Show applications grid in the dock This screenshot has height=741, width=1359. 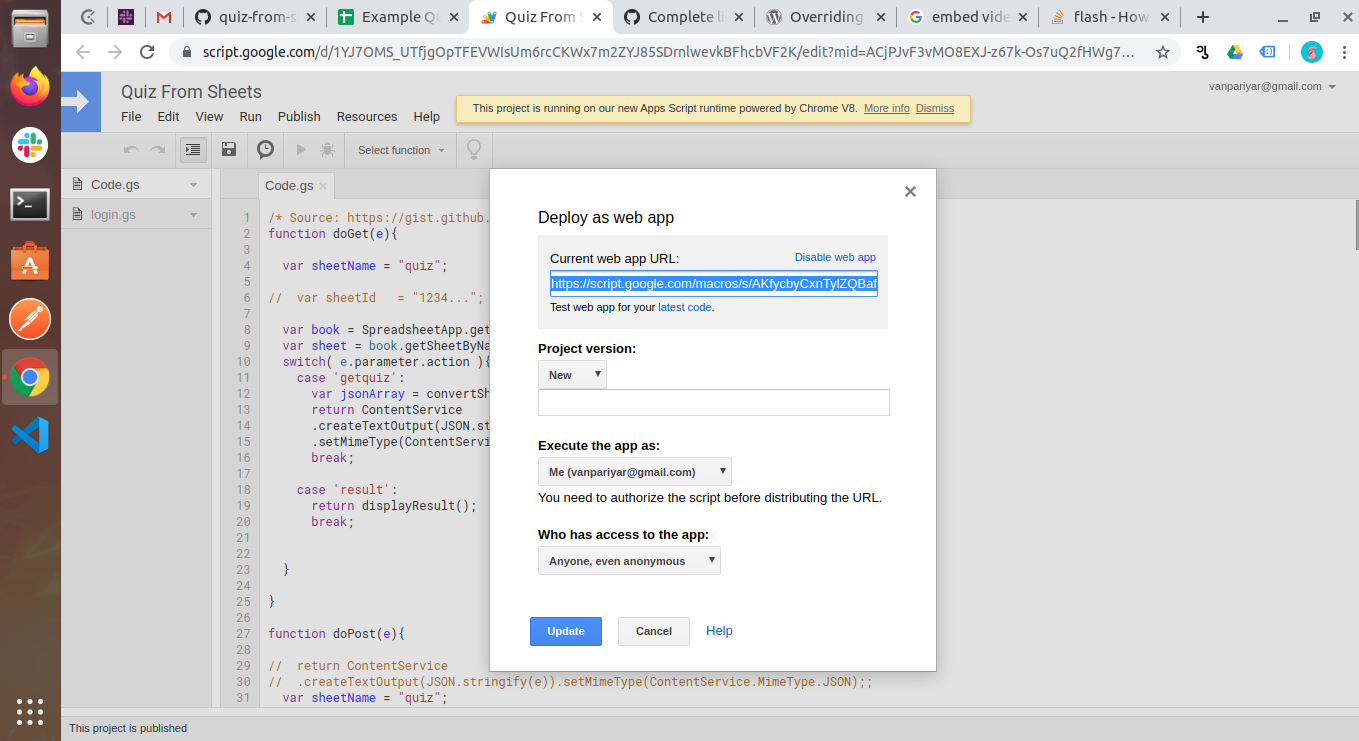coord(30,711)
